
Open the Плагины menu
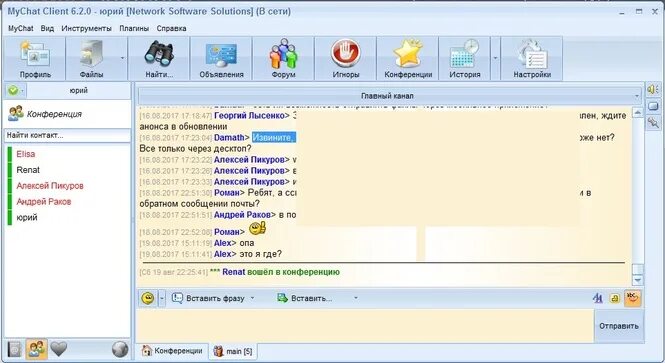[134, 28]
